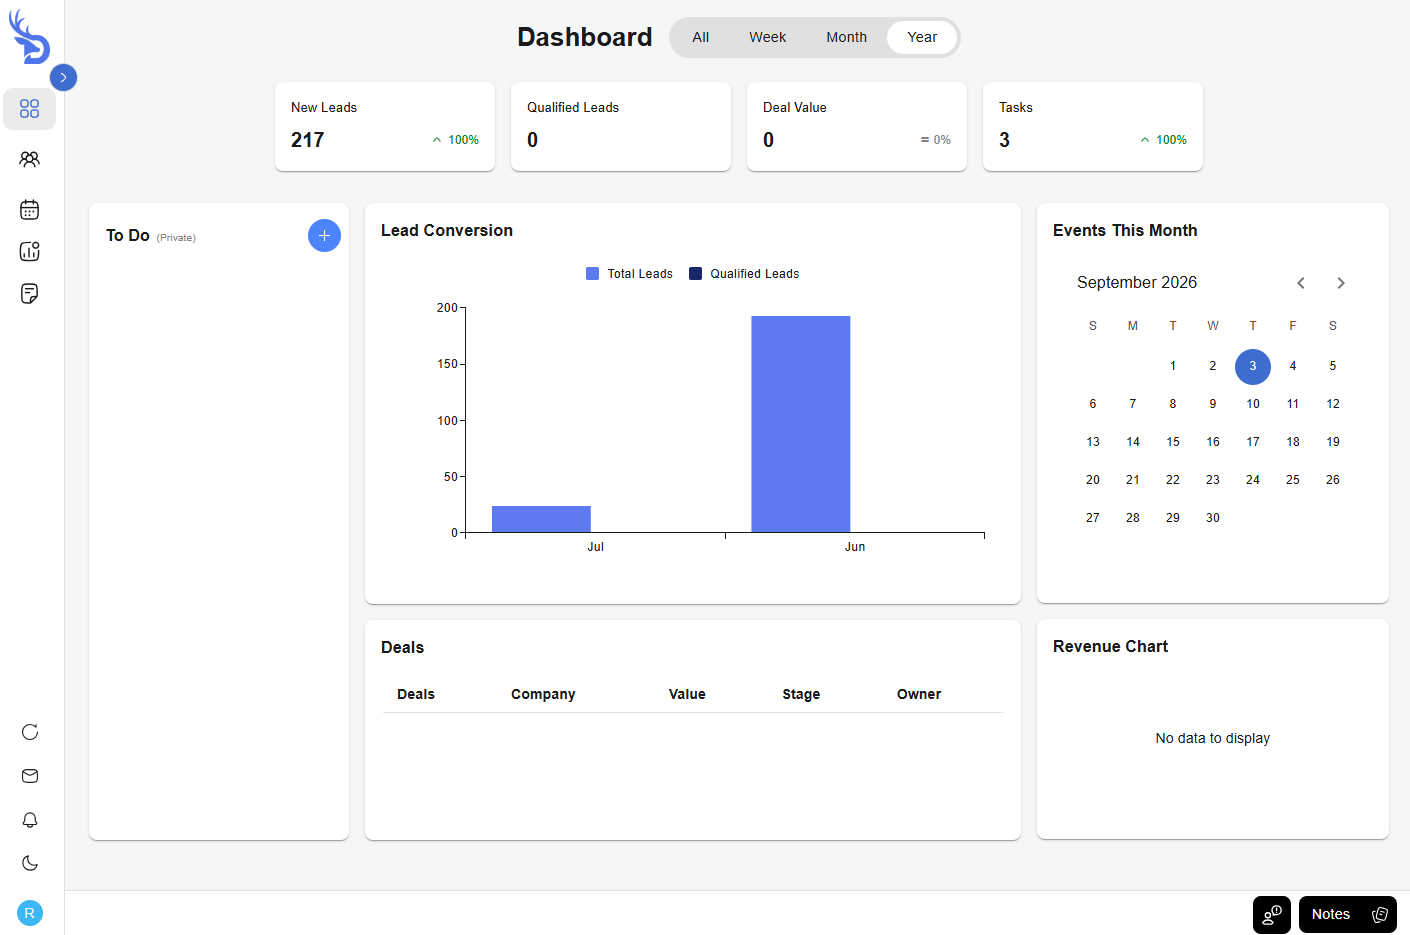
Task: Select September 10 in the calendar
Action: pos(1253,404)
